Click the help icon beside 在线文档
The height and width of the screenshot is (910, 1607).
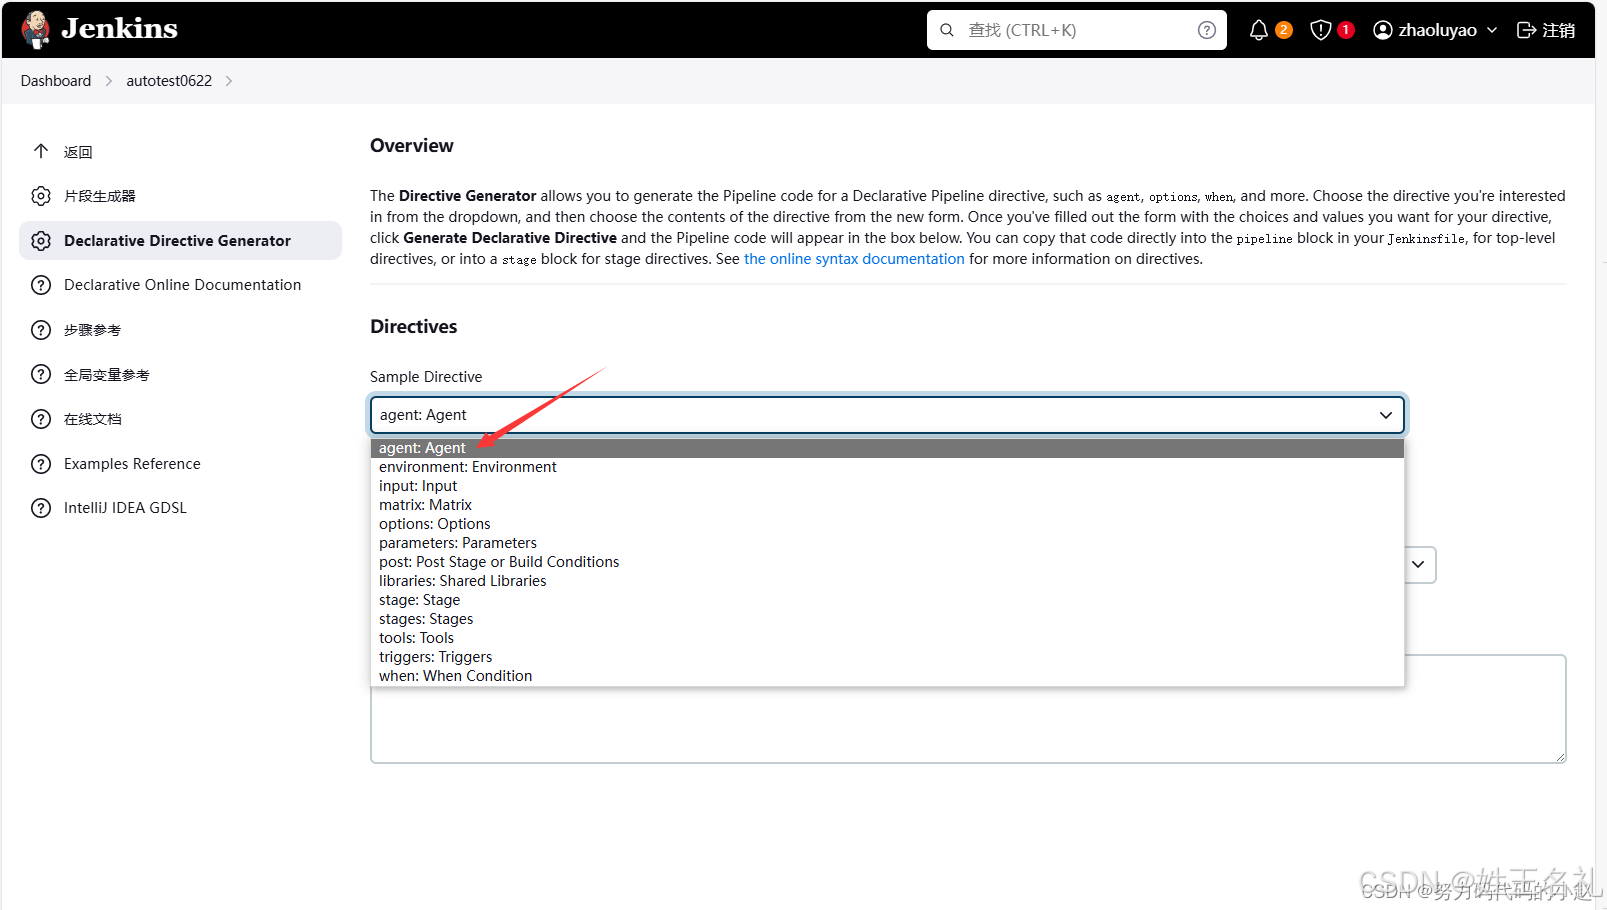tap(41, 419)
